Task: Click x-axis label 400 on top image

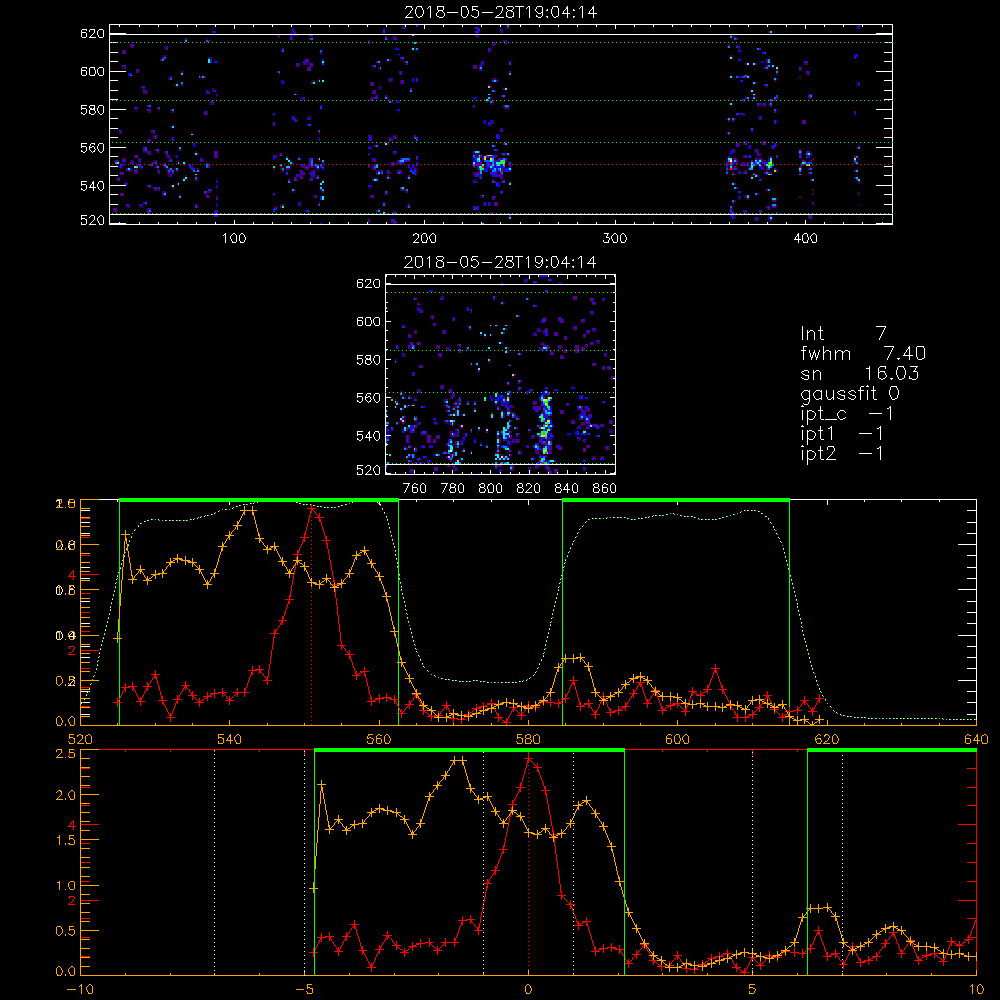Action: pos(805,239)
